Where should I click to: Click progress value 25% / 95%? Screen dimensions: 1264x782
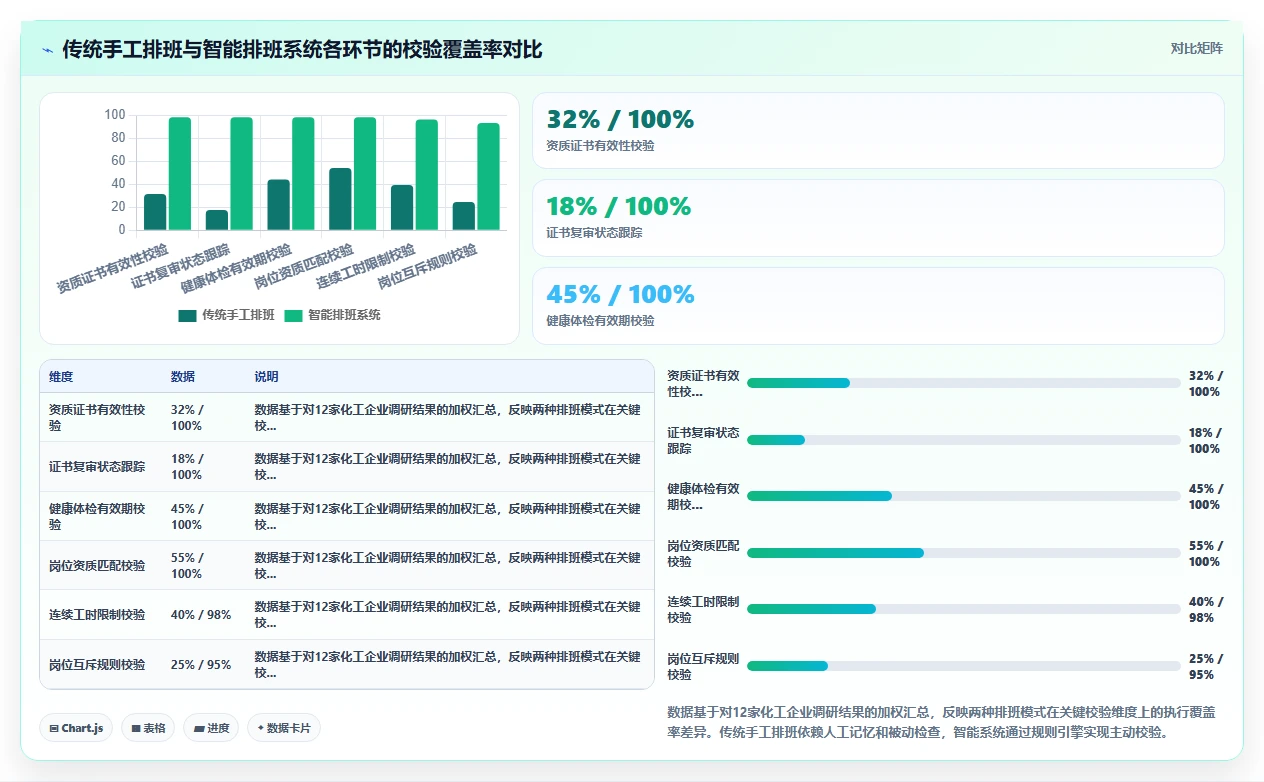(x=1205, y=666)
